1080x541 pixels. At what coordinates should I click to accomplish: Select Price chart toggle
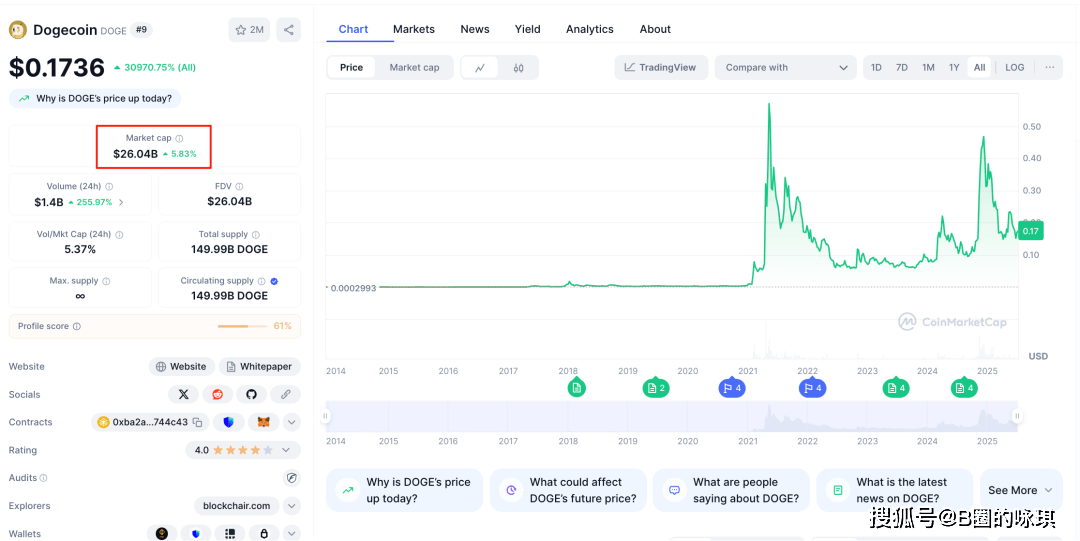click(x=351, y=68)
